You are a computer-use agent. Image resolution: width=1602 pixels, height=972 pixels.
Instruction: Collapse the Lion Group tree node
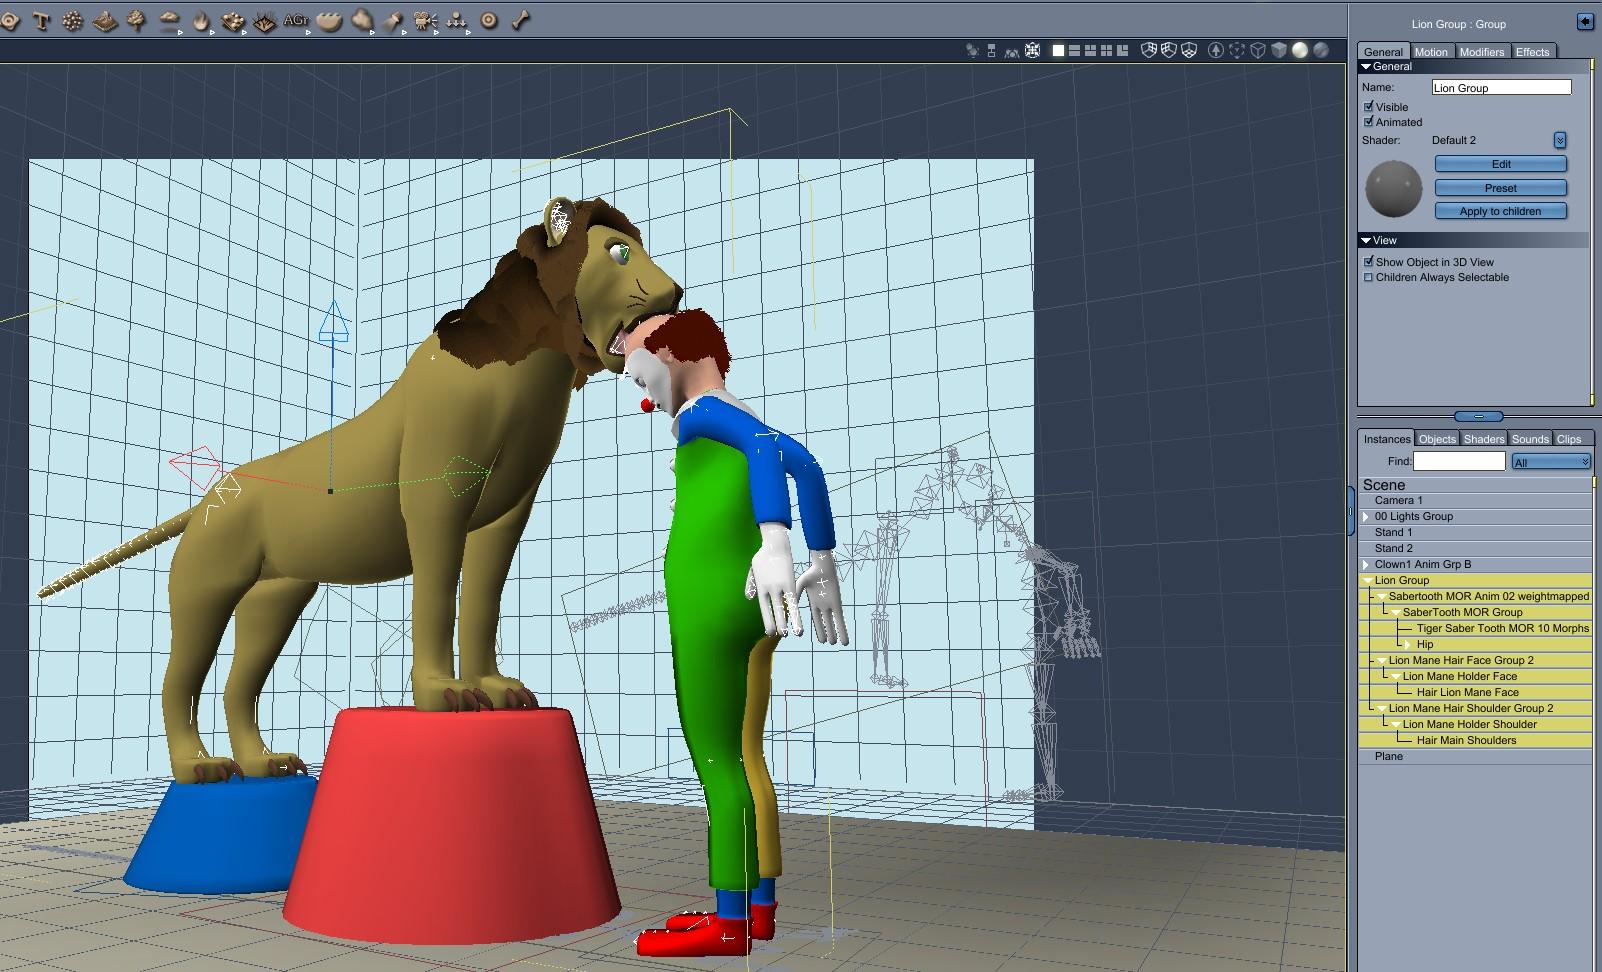coord(1367,581)
